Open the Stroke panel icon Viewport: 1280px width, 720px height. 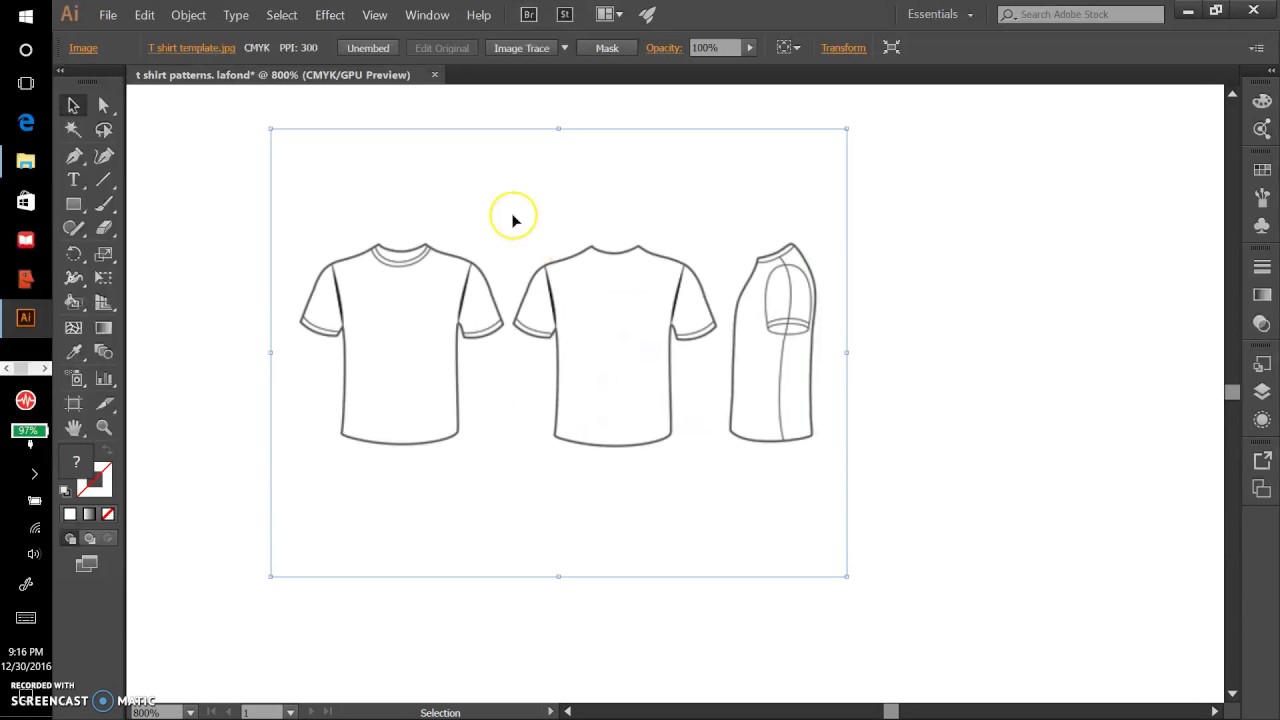[1262, 267]
